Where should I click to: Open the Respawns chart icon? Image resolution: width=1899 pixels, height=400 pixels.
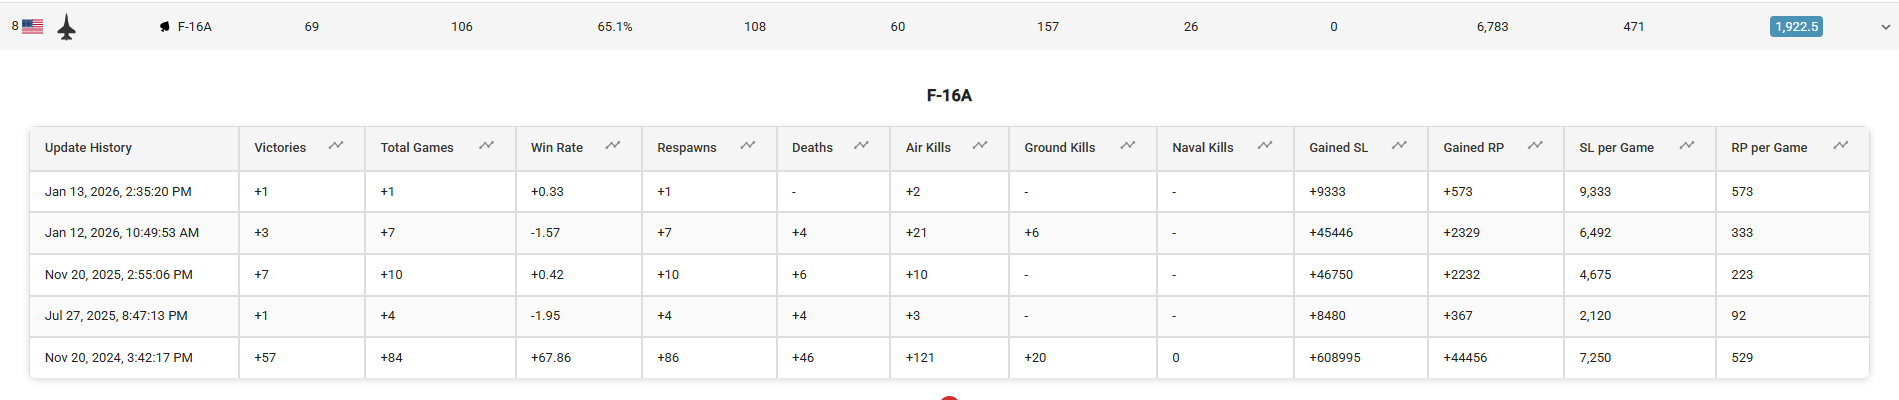click(x=748, y=146)
